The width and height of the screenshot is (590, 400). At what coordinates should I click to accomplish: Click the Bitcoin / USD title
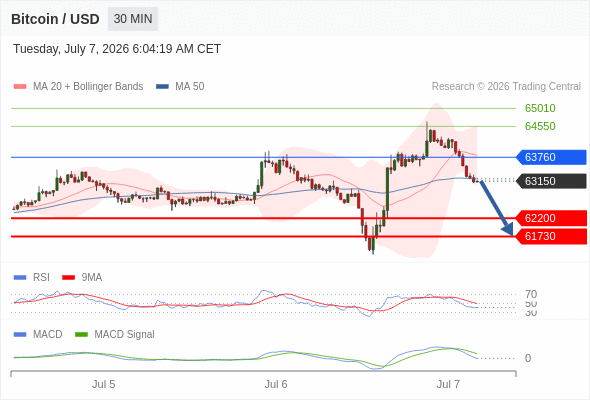(x=55, y=19)
